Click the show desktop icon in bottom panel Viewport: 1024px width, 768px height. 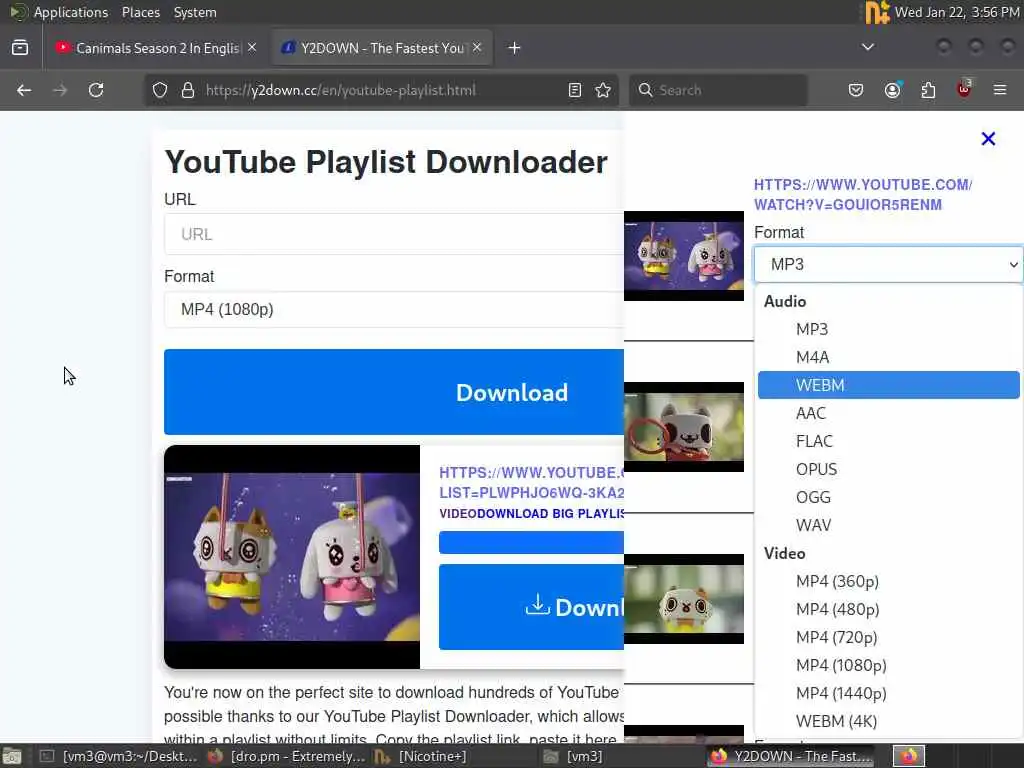pyautogui.click(x=12, y=756)
